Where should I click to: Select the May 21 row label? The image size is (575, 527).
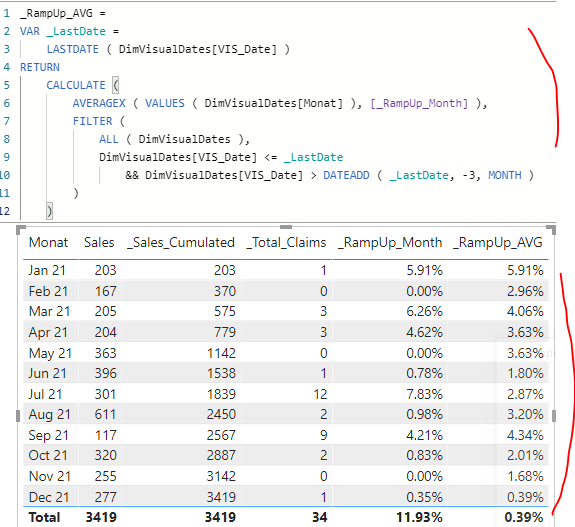(50, 353)
